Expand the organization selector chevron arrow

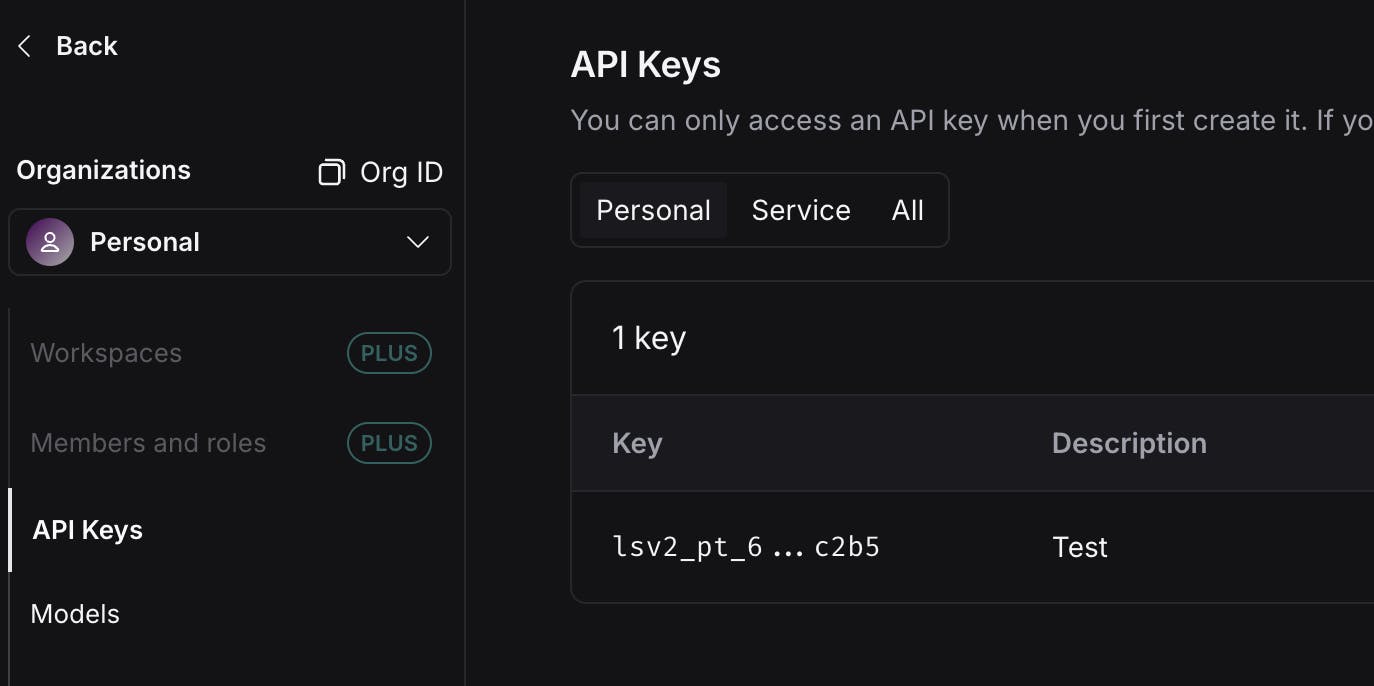pos(418,242)
